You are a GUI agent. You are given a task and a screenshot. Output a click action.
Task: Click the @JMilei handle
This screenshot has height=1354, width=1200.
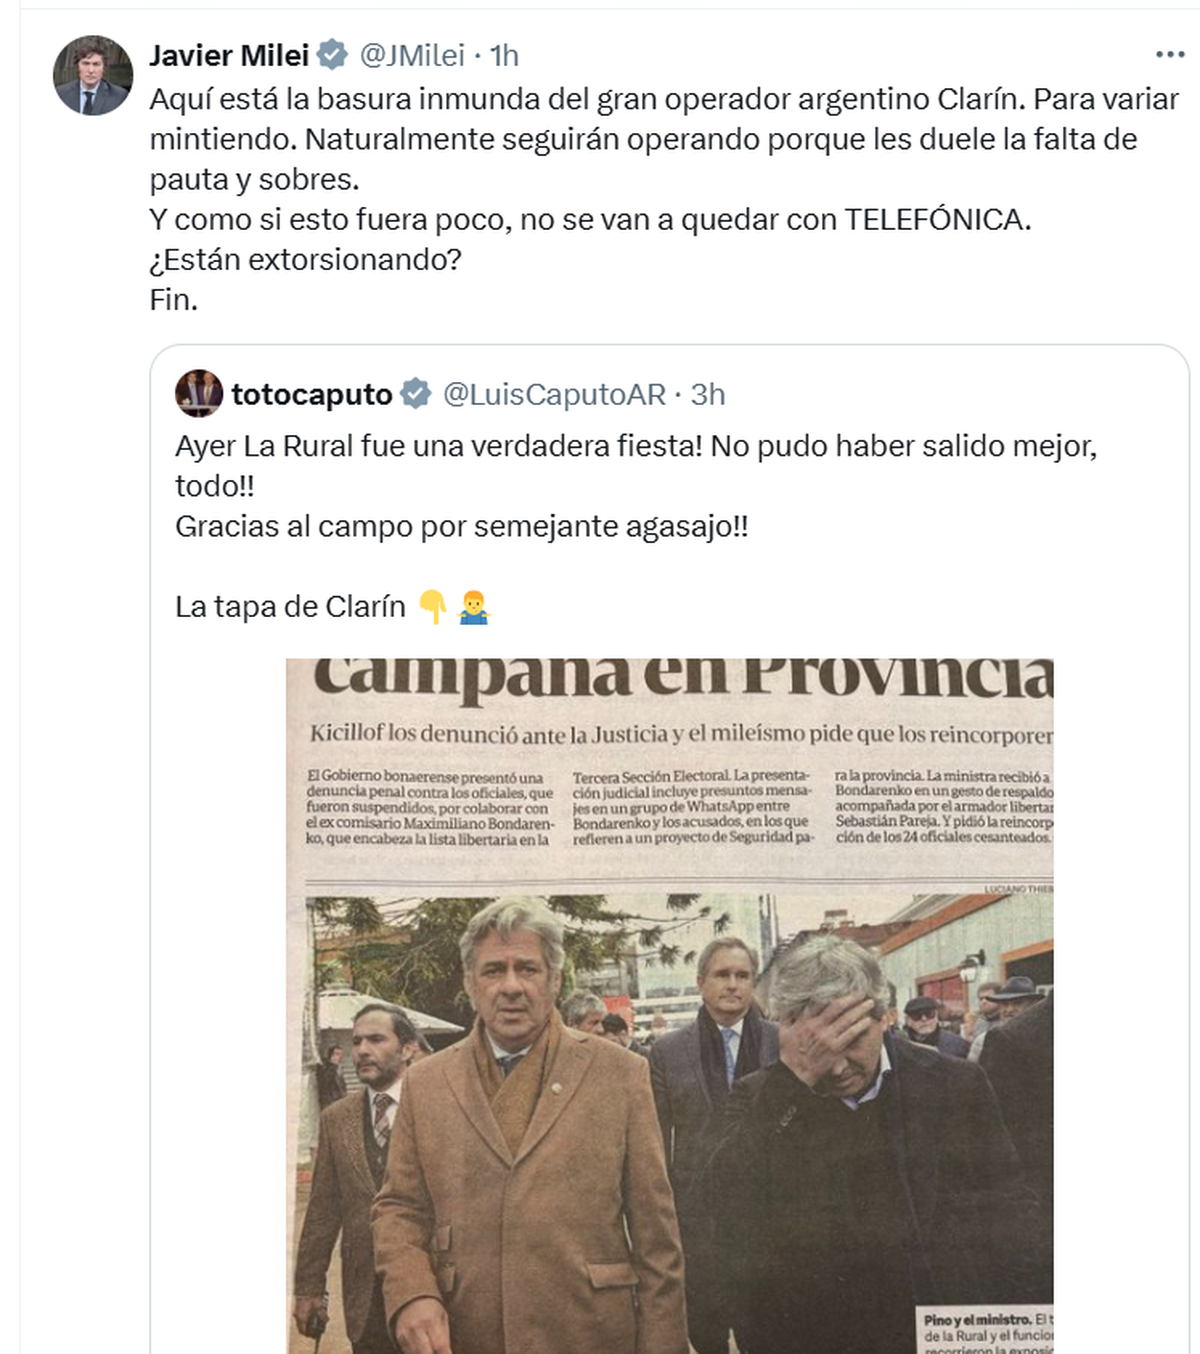pyautogui.click(x=412, y=55)
